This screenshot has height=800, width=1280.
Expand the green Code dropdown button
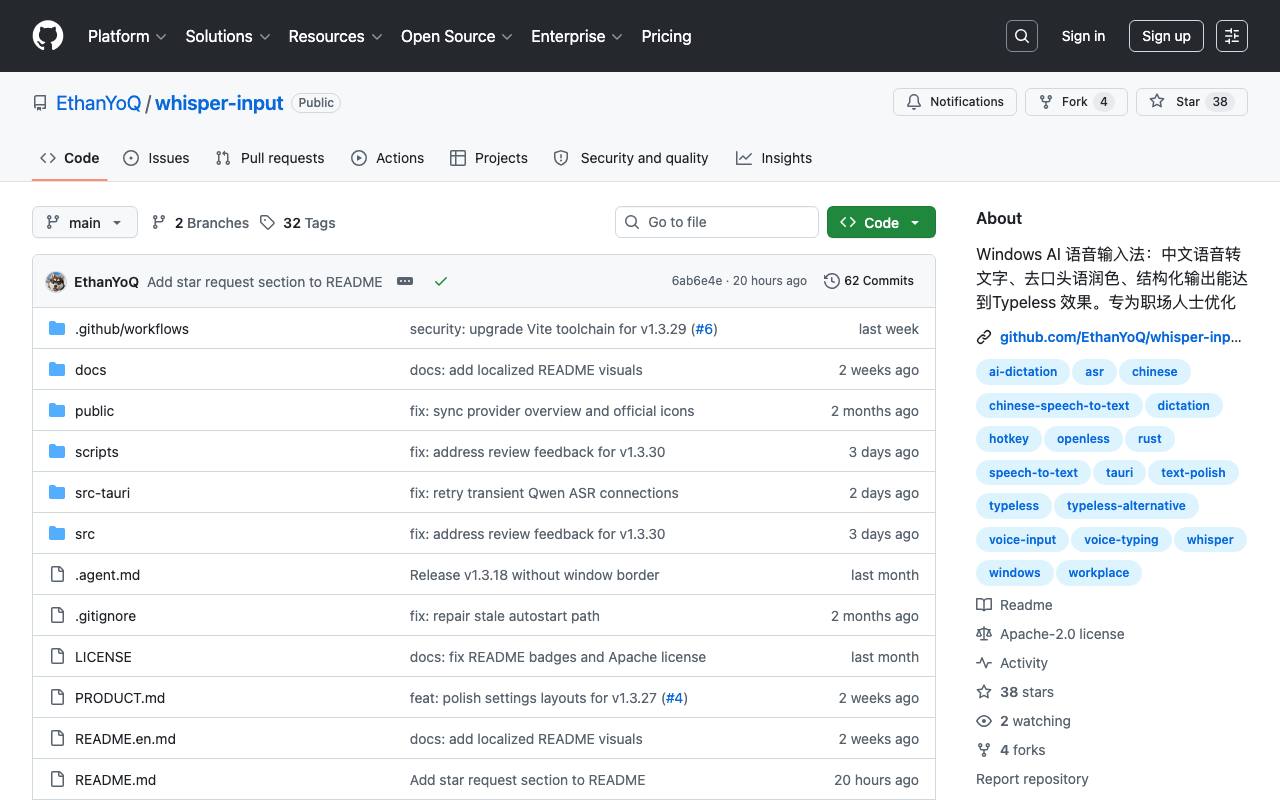pyautogui.click(x=881, y=222)
